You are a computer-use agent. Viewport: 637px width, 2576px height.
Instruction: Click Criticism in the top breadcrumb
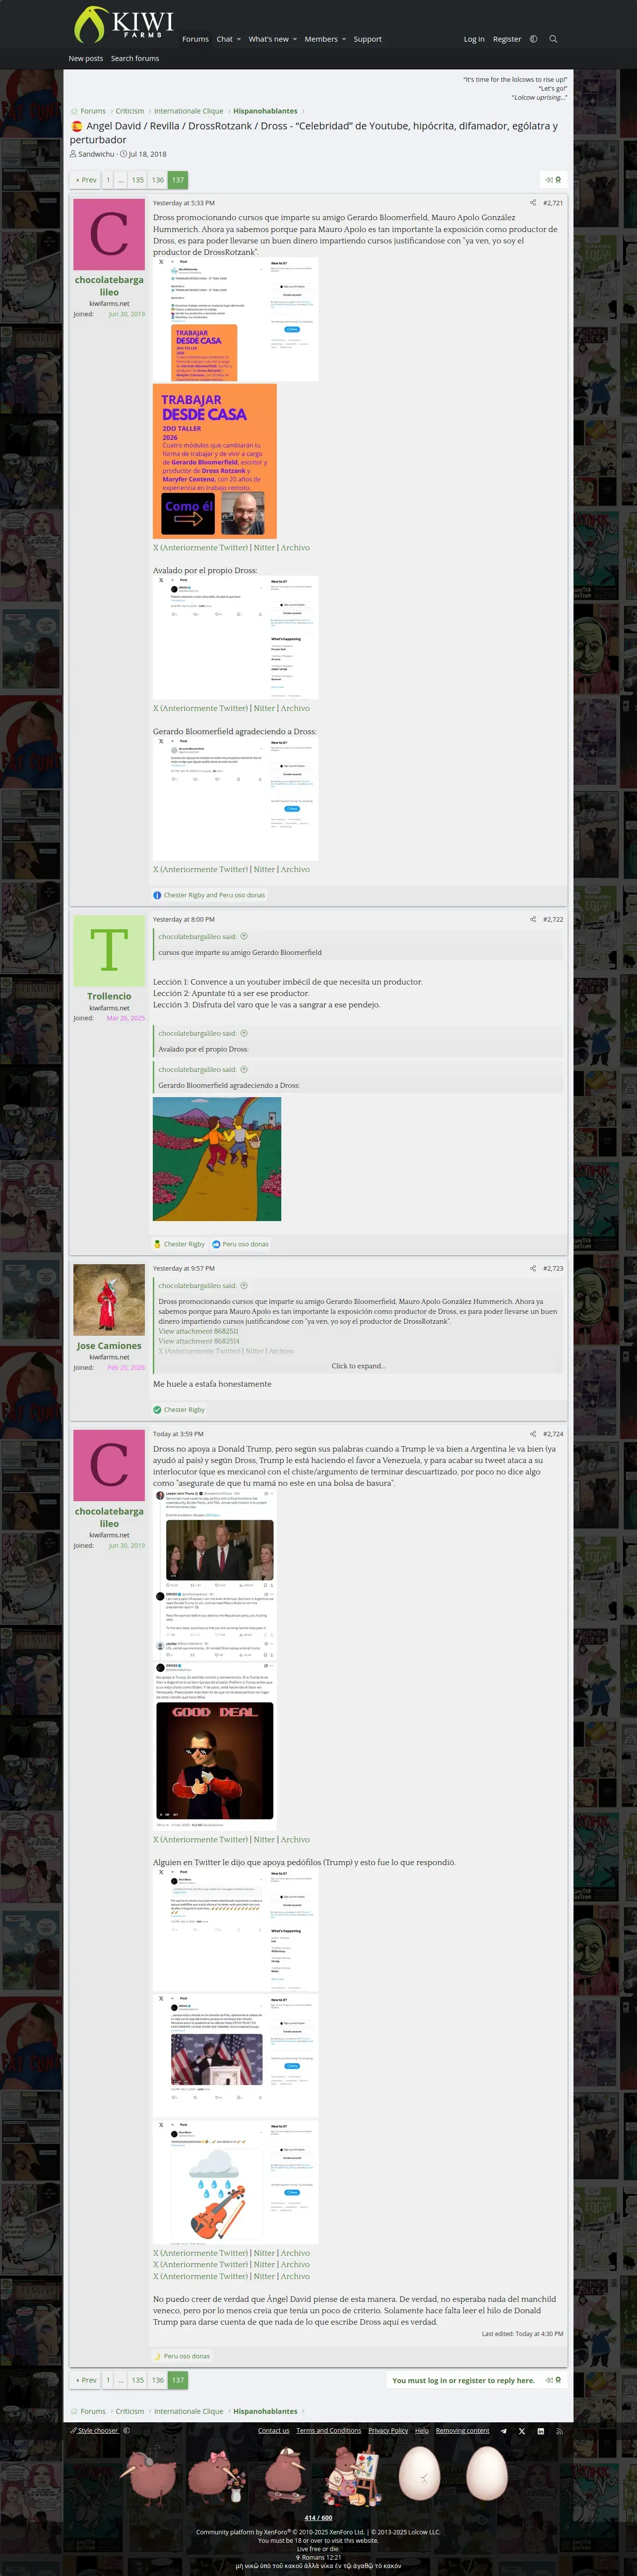coord(130,111)
